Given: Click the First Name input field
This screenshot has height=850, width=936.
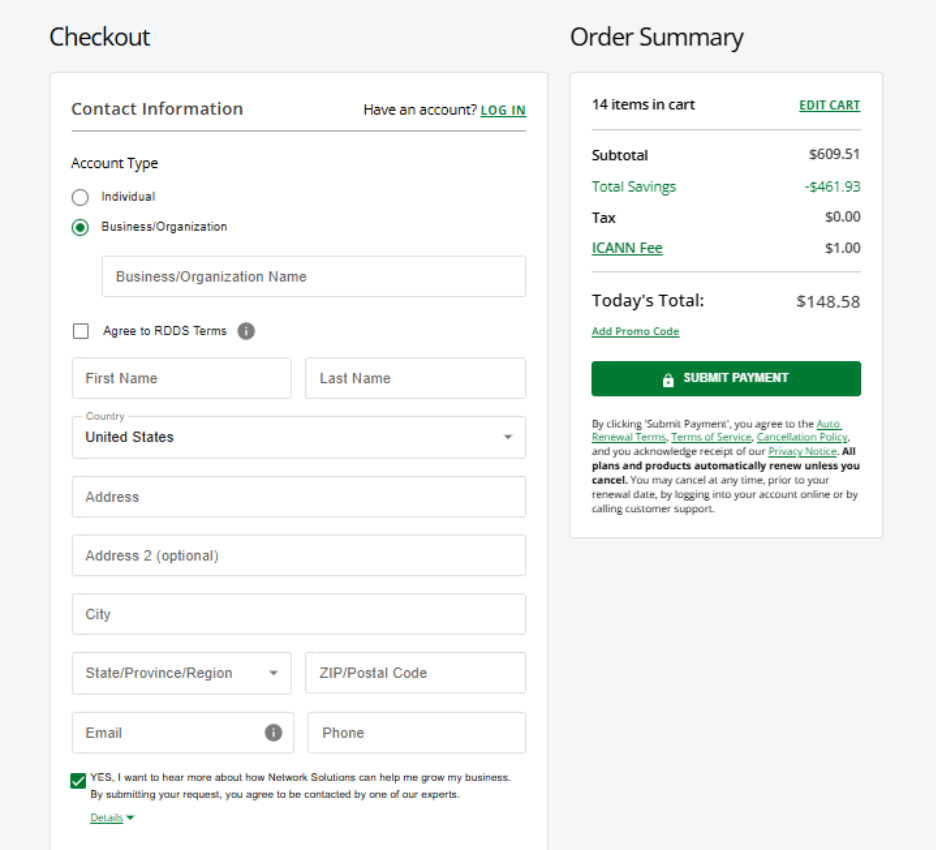Looking at the screenshot, I should click(x=181, y=378).
